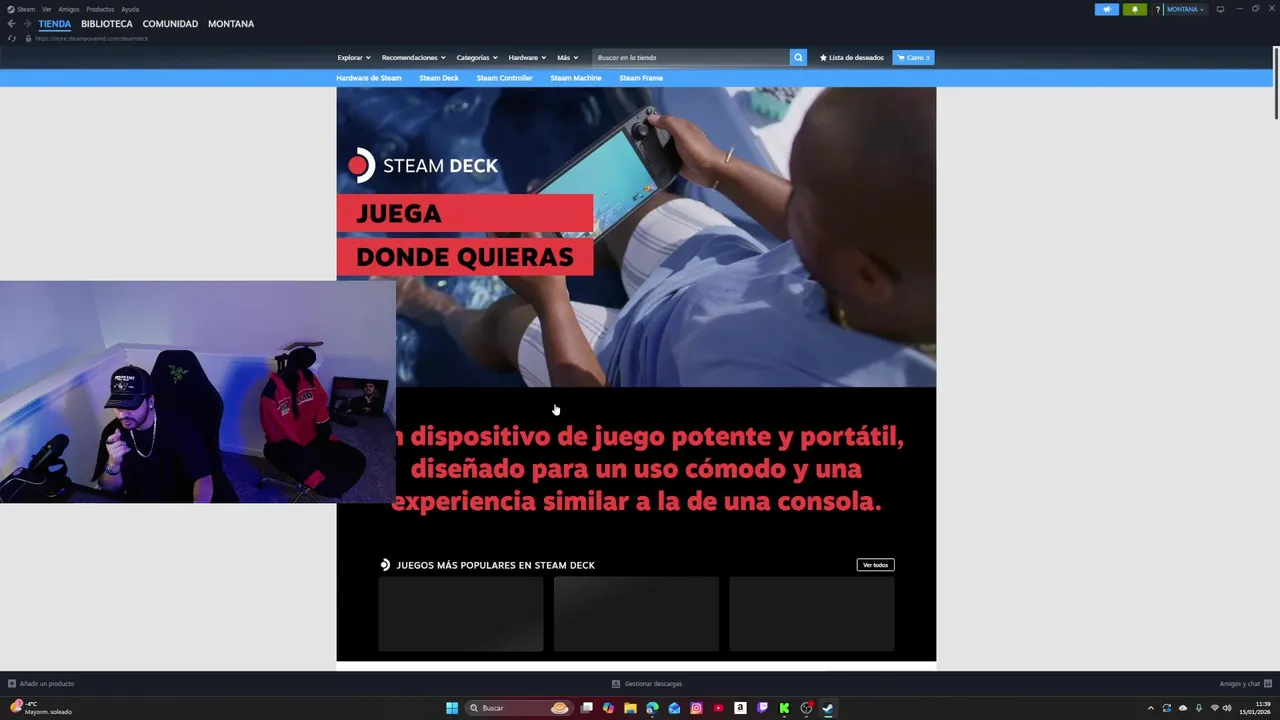
Task: Expand the Explorar dropdown
Action: [354, 58]
